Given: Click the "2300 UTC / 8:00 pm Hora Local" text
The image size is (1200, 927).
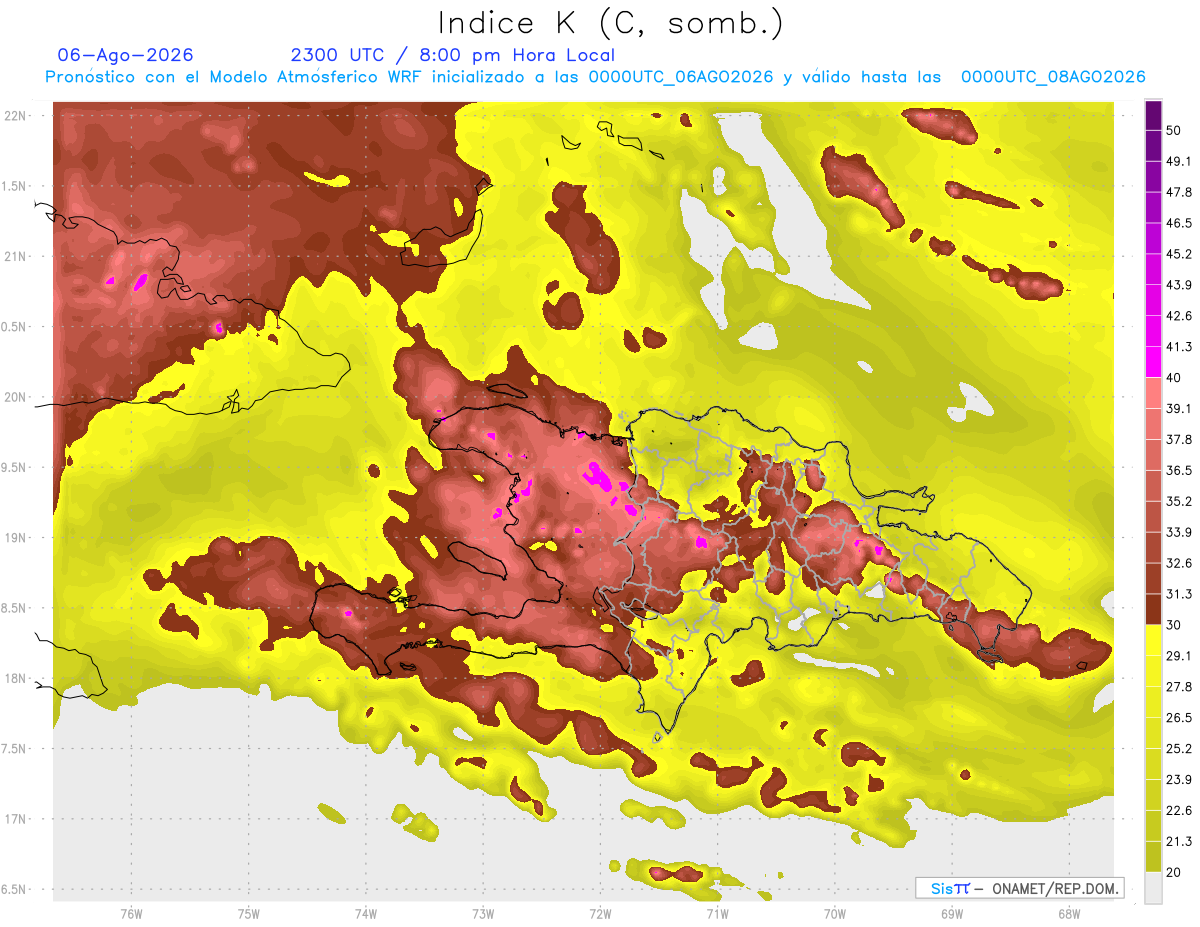Looking at the screenshot, I should tap(453, 55).
